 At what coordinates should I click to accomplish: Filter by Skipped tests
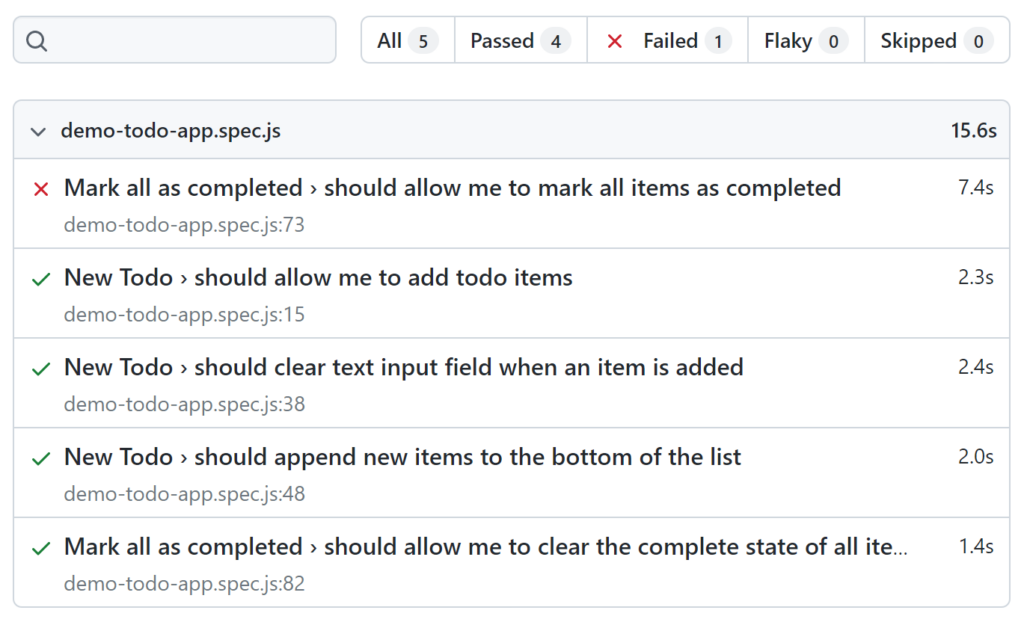click(935, 41)
